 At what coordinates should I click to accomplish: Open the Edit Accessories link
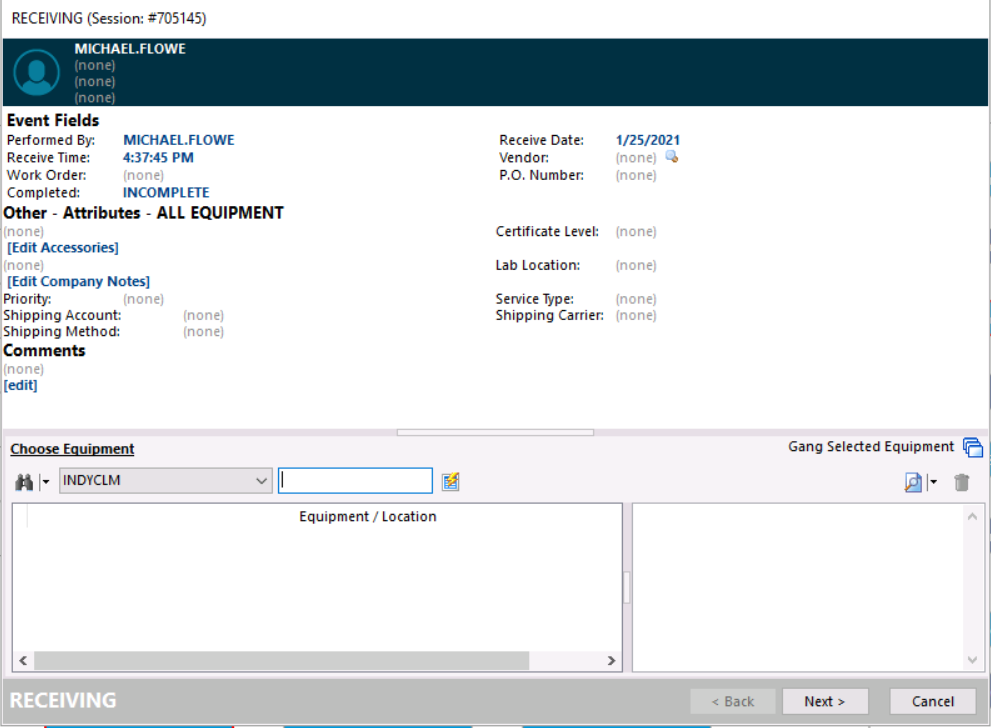point(63,248)
